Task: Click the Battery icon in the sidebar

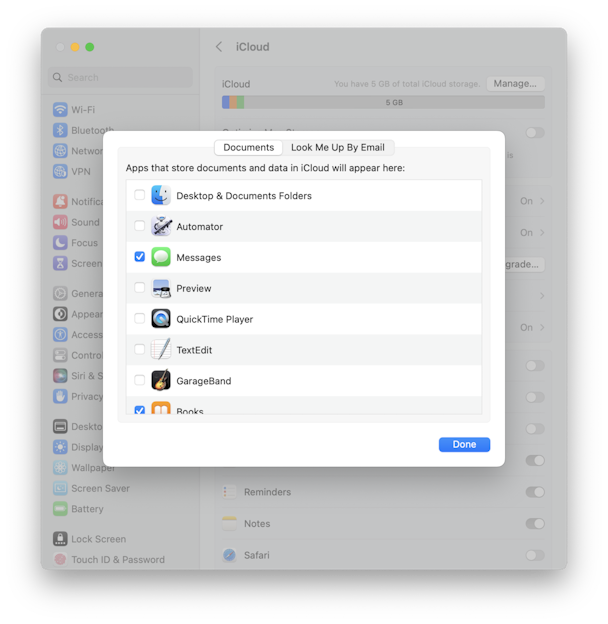Action: pos(60,509)
